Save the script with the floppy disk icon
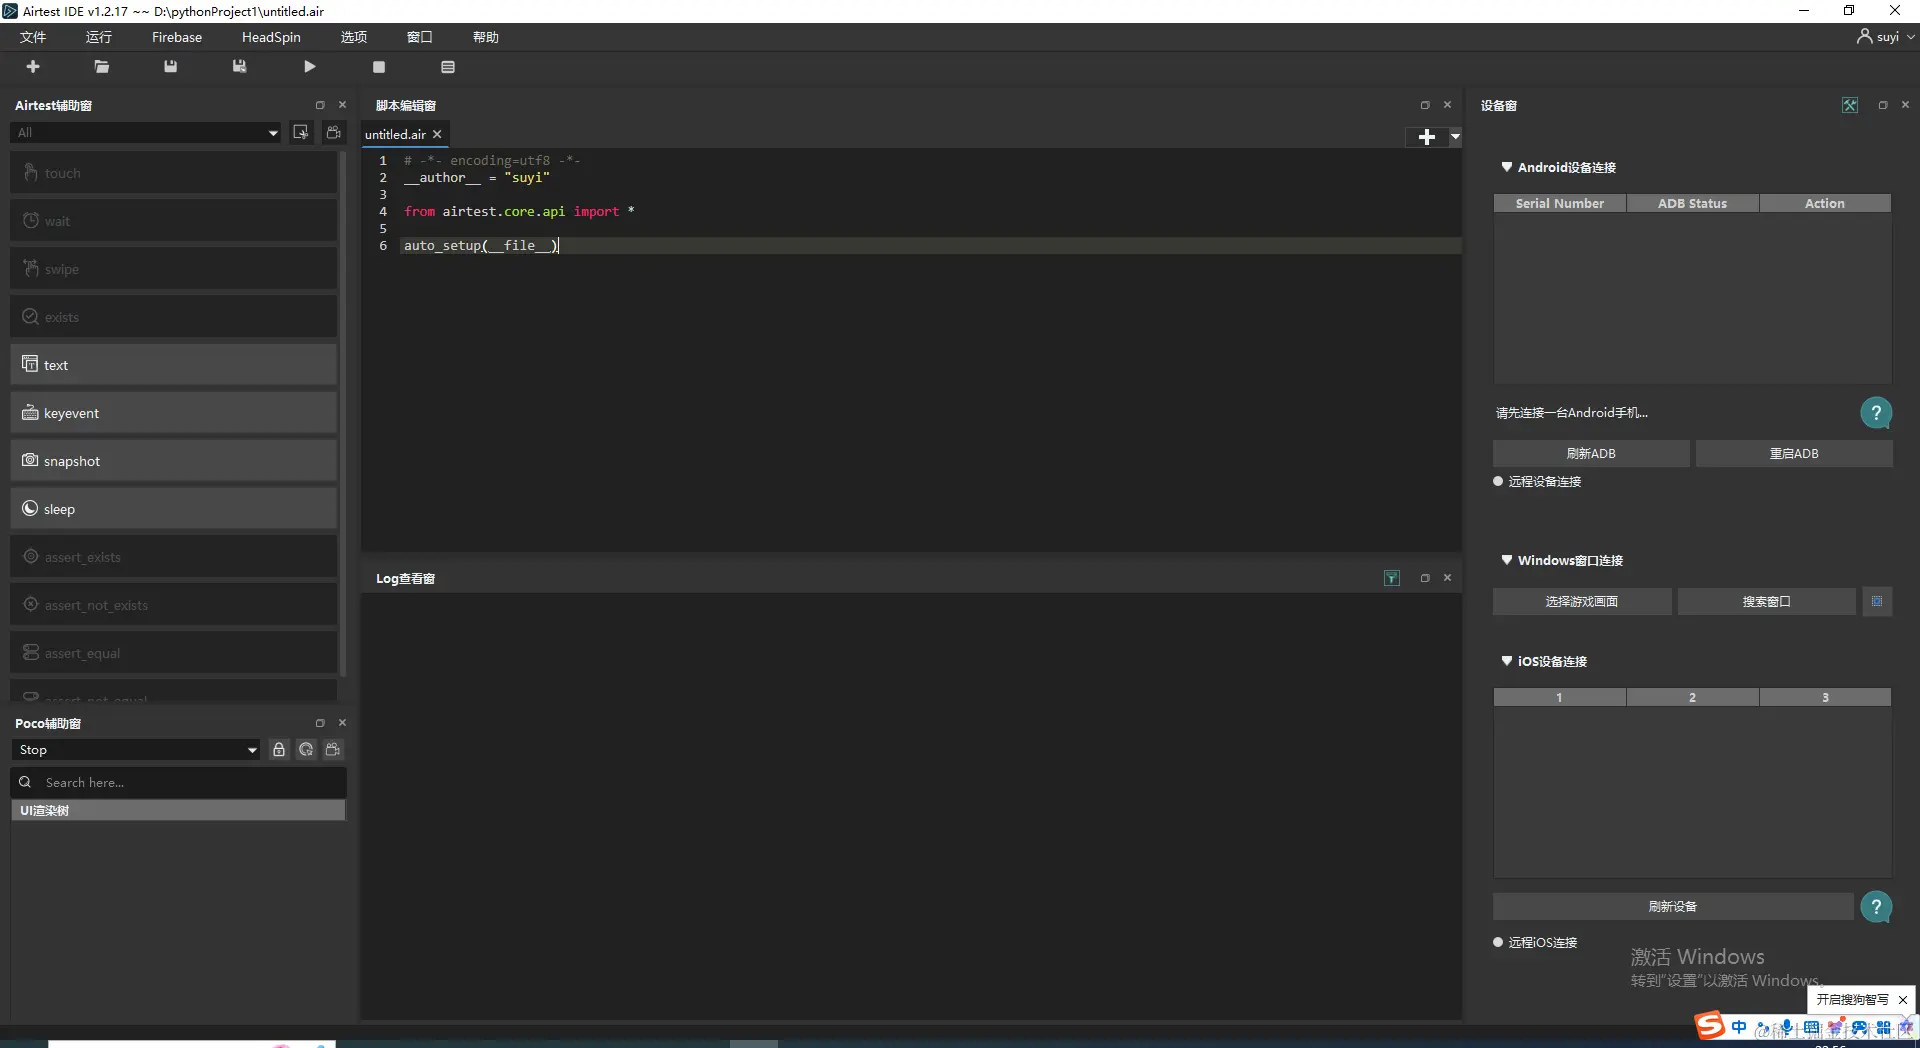This screenshot has width=1920, height=1048. (x=171, y=66)
